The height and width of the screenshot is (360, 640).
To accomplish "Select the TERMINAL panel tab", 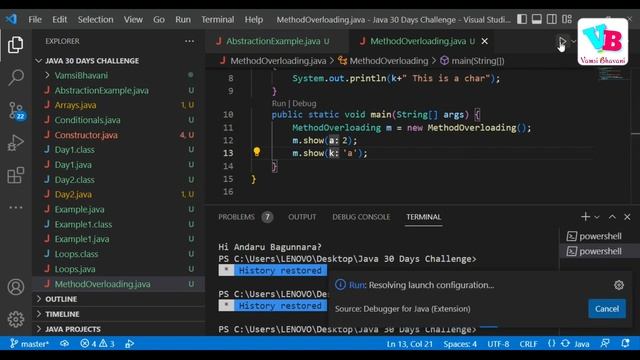I will click(x=424, y=217).
